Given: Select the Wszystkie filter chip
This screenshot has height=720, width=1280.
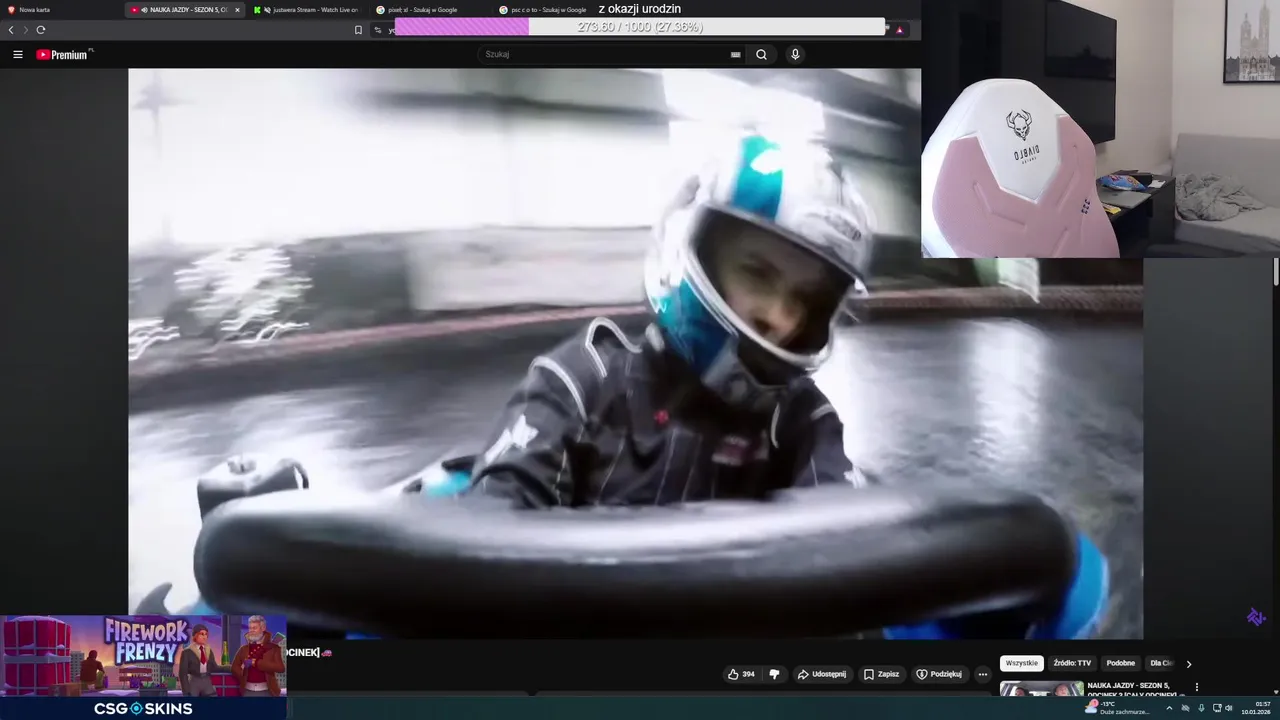Looking at the screenshot, I should pos(1022,663).
